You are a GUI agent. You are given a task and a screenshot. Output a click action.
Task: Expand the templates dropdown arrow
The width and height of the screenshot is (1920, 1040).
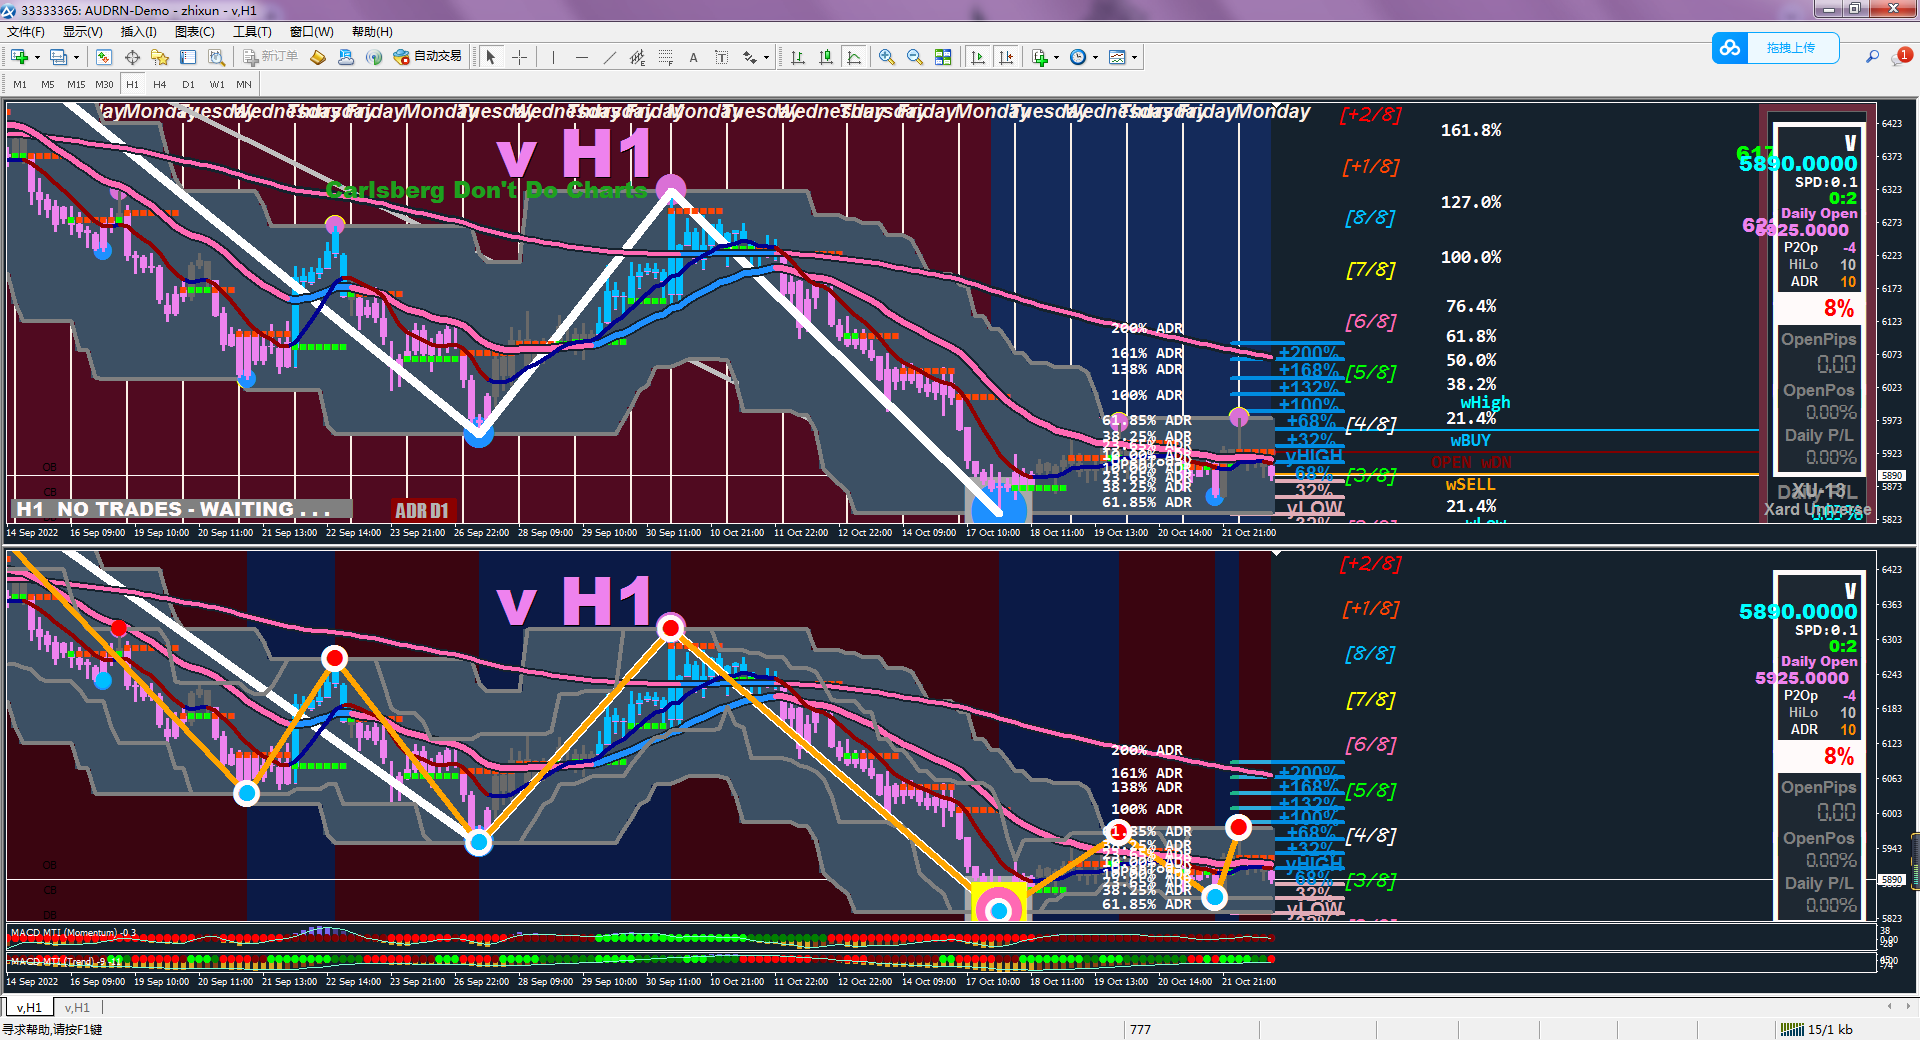(1134, 57)
